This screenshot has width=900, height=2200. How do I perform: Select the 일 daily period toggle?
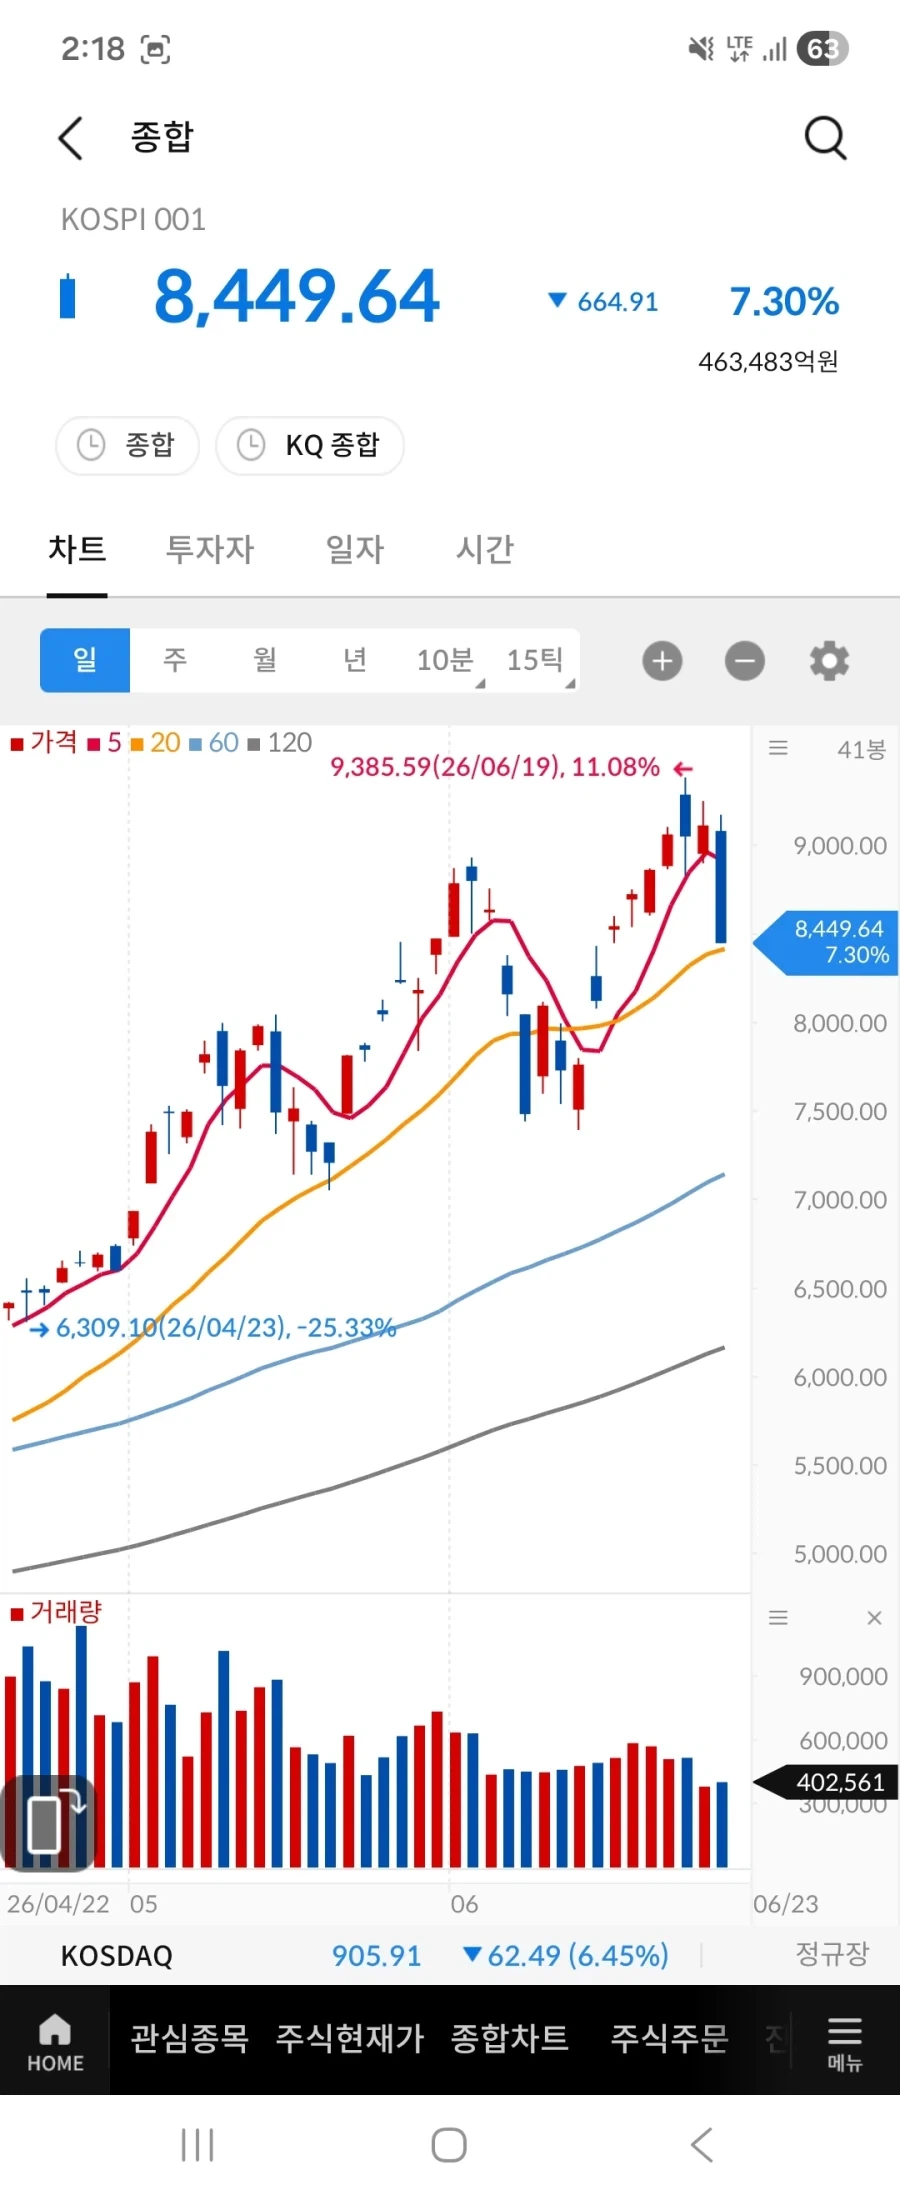click(x=85, y=660)
